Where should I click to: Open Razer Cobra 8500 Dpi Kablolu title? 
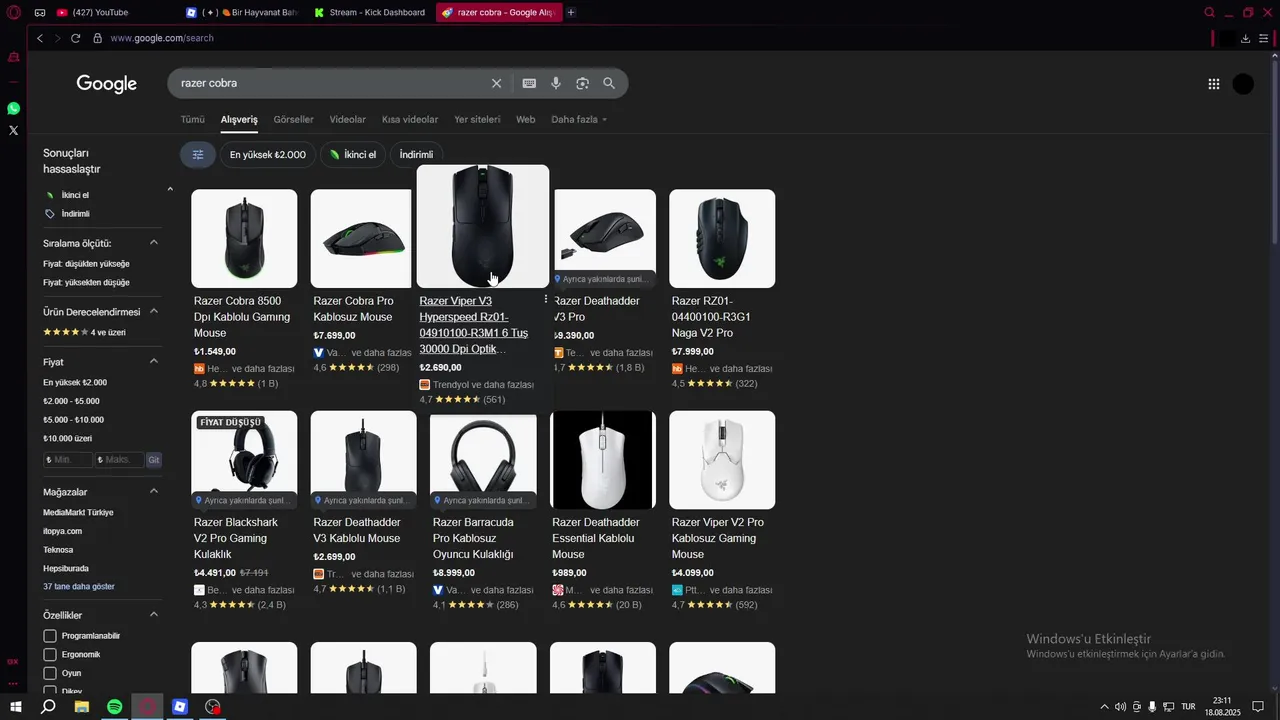pyautogui.click(x=242, y=317)
